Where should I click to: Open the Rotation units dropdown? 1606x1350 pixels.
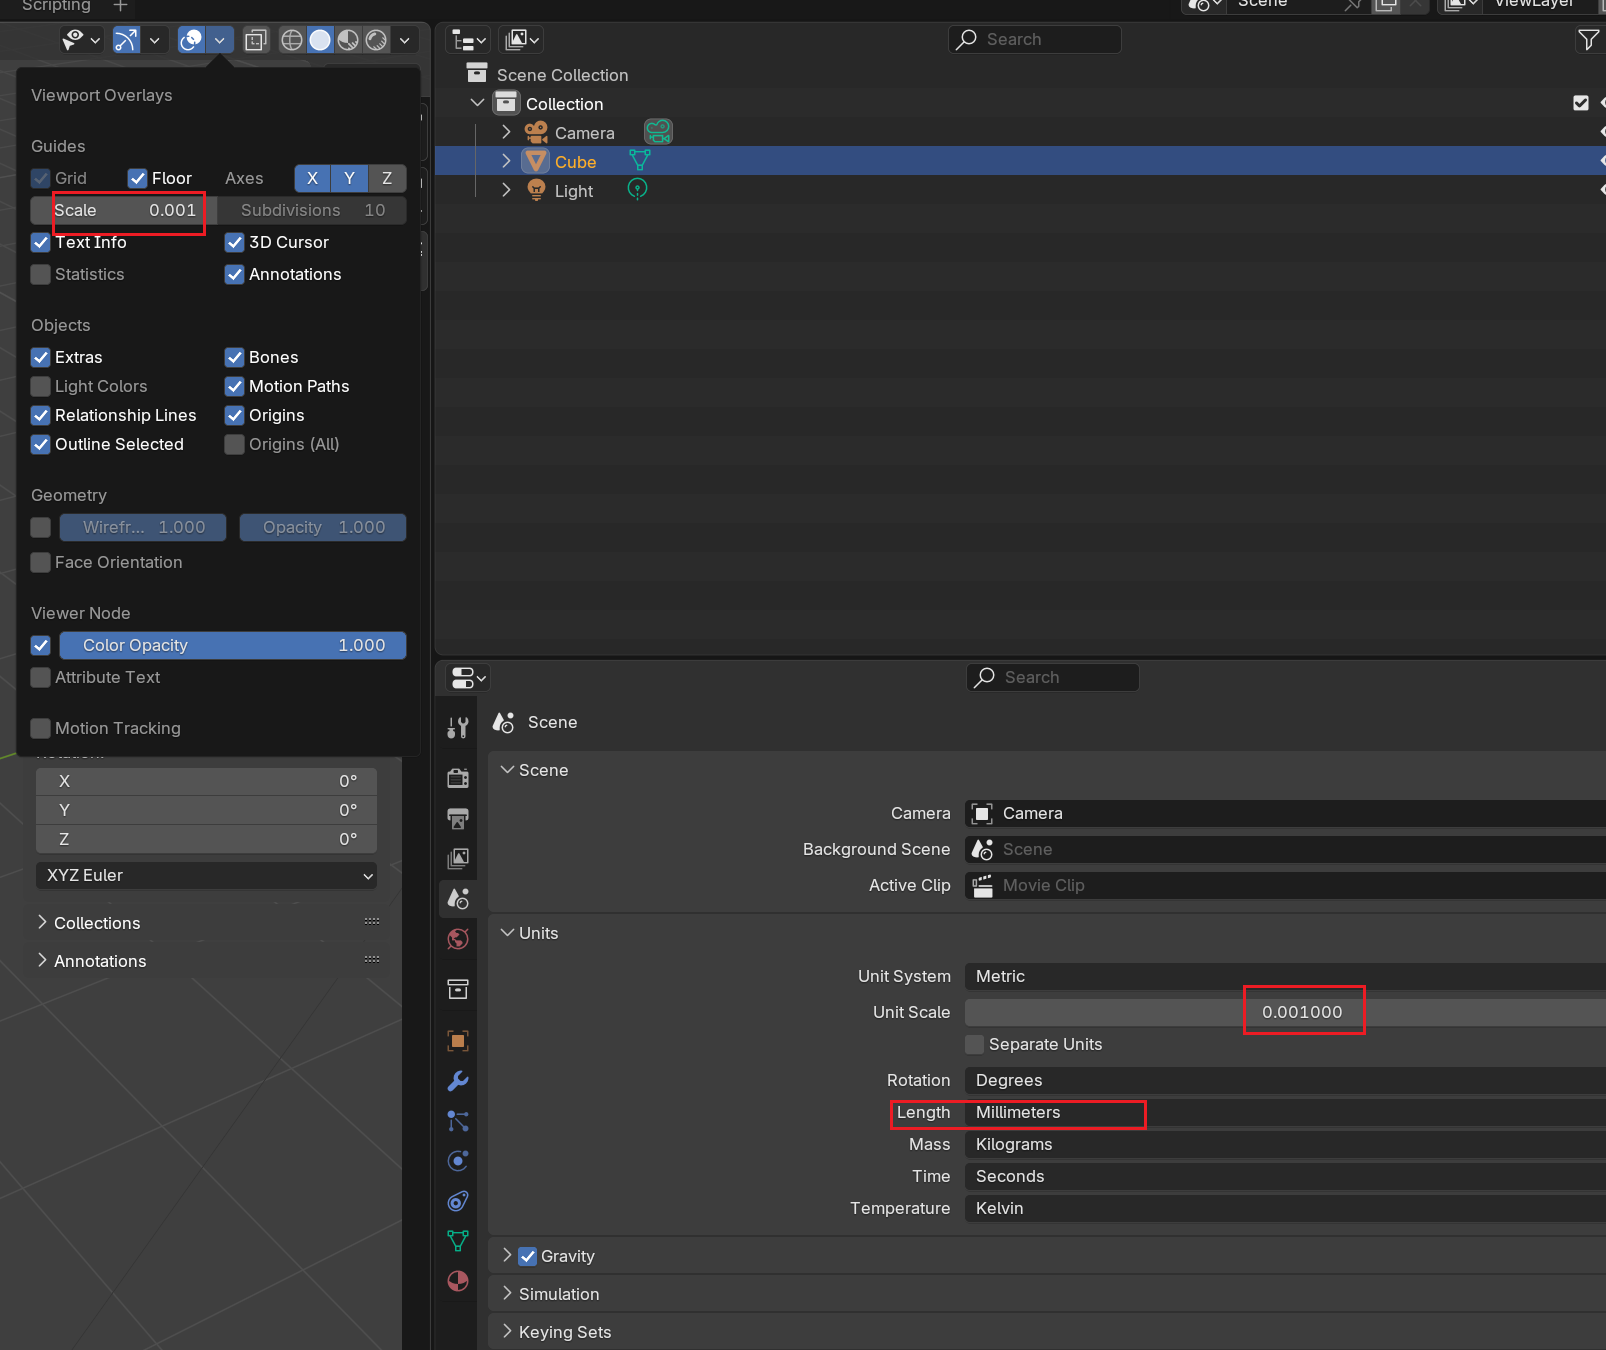1285,1080
